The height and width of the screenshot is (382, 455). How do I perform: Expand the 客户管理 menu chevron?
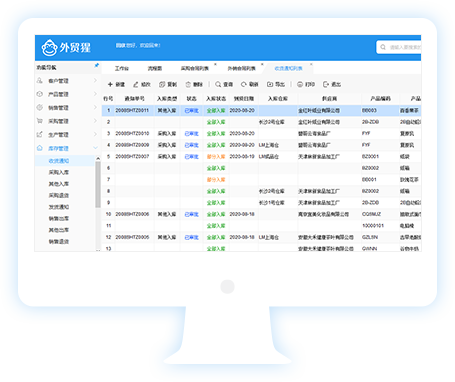pos(95,80)
